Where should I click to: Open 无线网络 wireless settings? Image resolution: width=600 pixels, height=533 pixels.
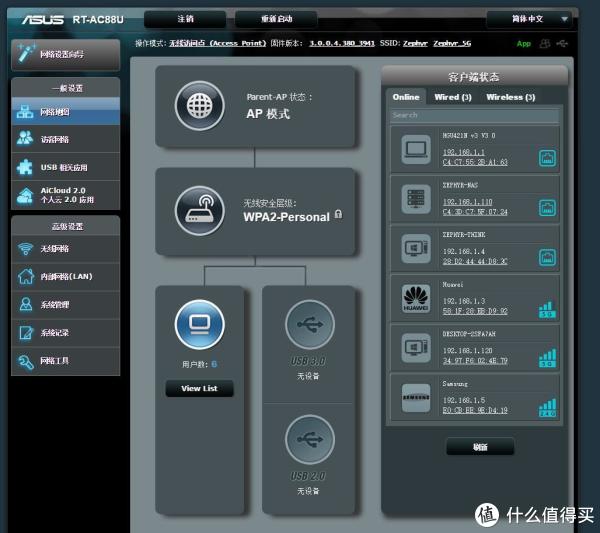pos(65,249)
